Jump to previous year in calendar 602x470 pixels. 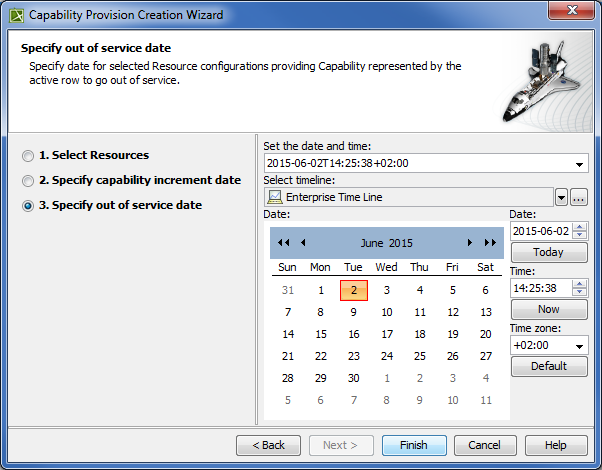(284, 243)
